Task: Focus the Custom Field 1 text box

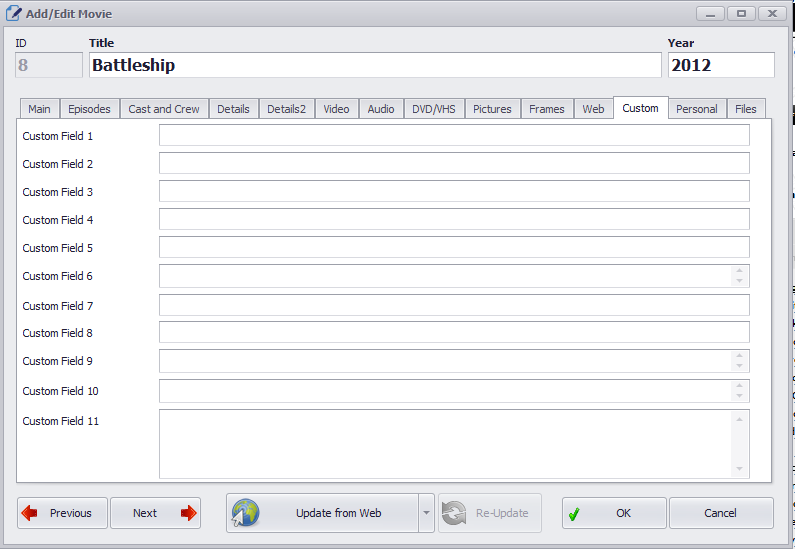Action: click(453, 136)
